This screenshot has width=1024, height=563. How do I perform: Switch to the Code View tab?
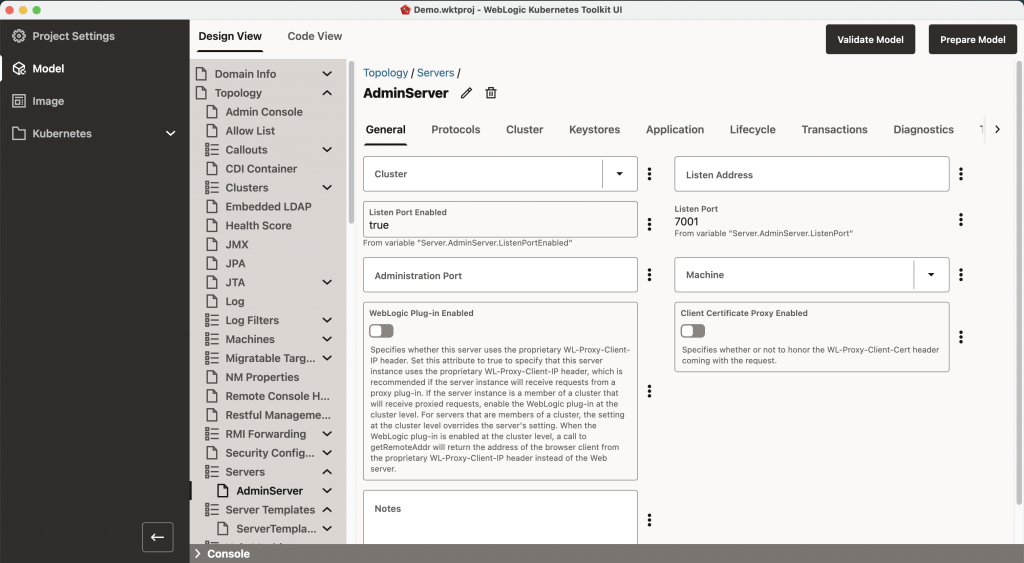315,37
